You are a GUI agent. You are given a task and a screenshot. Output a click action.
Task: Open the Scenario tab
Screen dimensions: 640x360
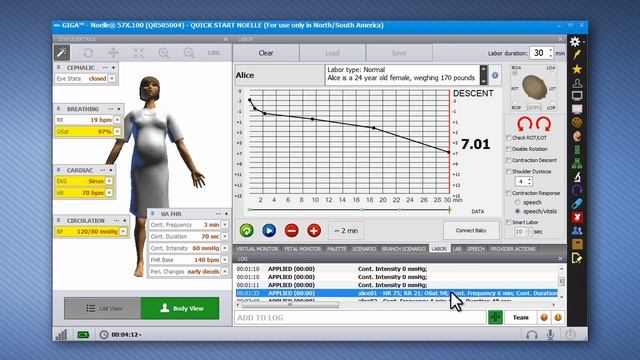[x=364, y=249]
